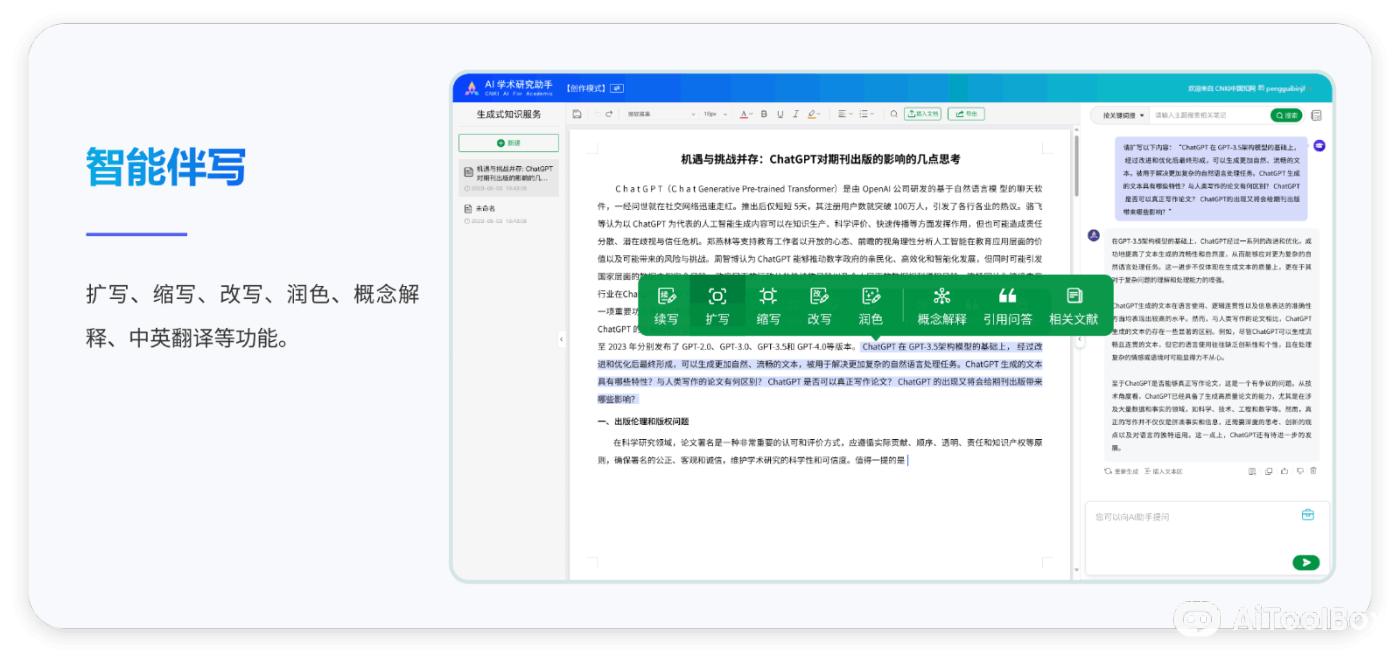Image resolution: width=1400 pixels, height=662 pixels.
Task: Copy the AI response using copy icon
Action: tap(1268, 470)
